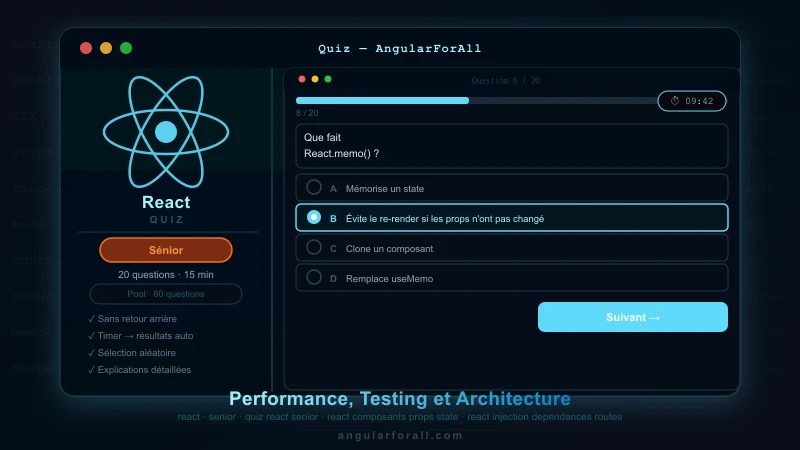Click 'Question 8 / 20' header text

tap(506, 81)
